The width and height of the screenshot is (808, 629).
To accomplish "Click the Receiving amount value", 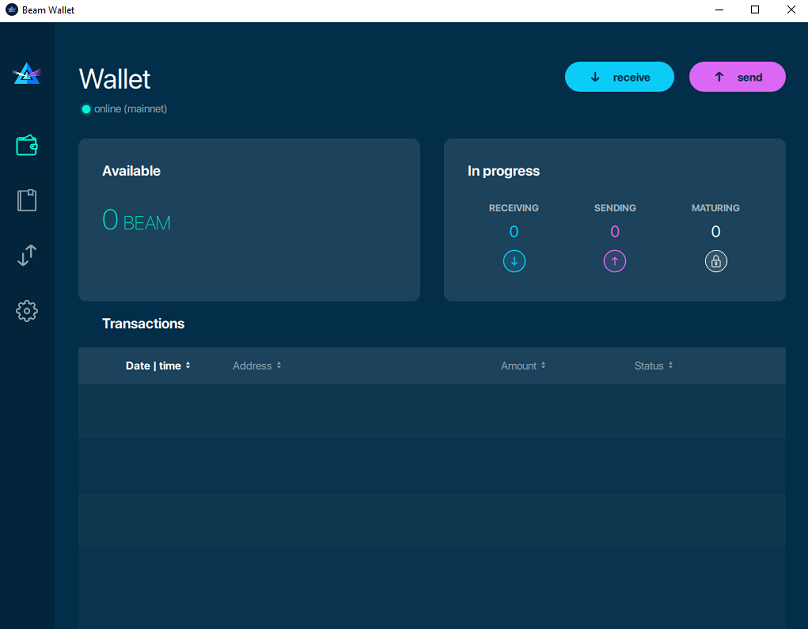I will (514, 232).
